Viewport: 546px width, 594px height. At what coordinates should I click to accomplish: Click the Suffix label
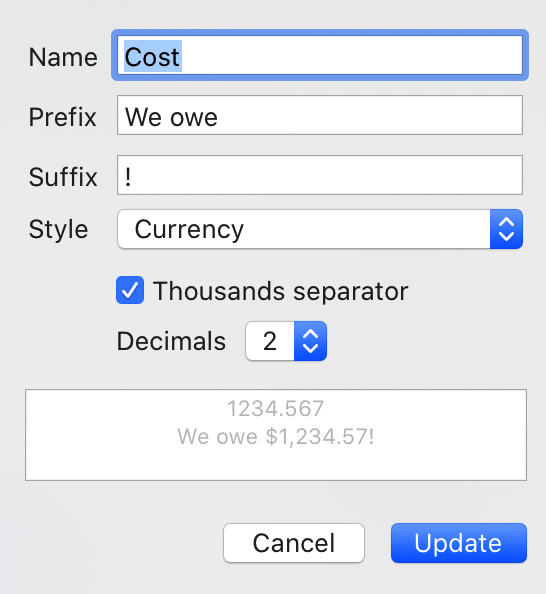pyautogui.click(x=63, y=177)
